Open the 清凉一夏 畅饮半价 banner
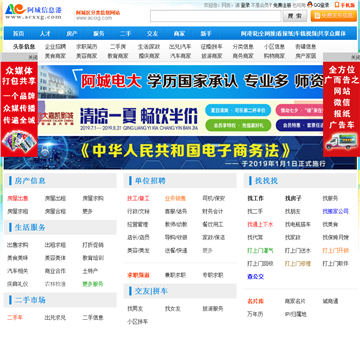 pos(180,117)
